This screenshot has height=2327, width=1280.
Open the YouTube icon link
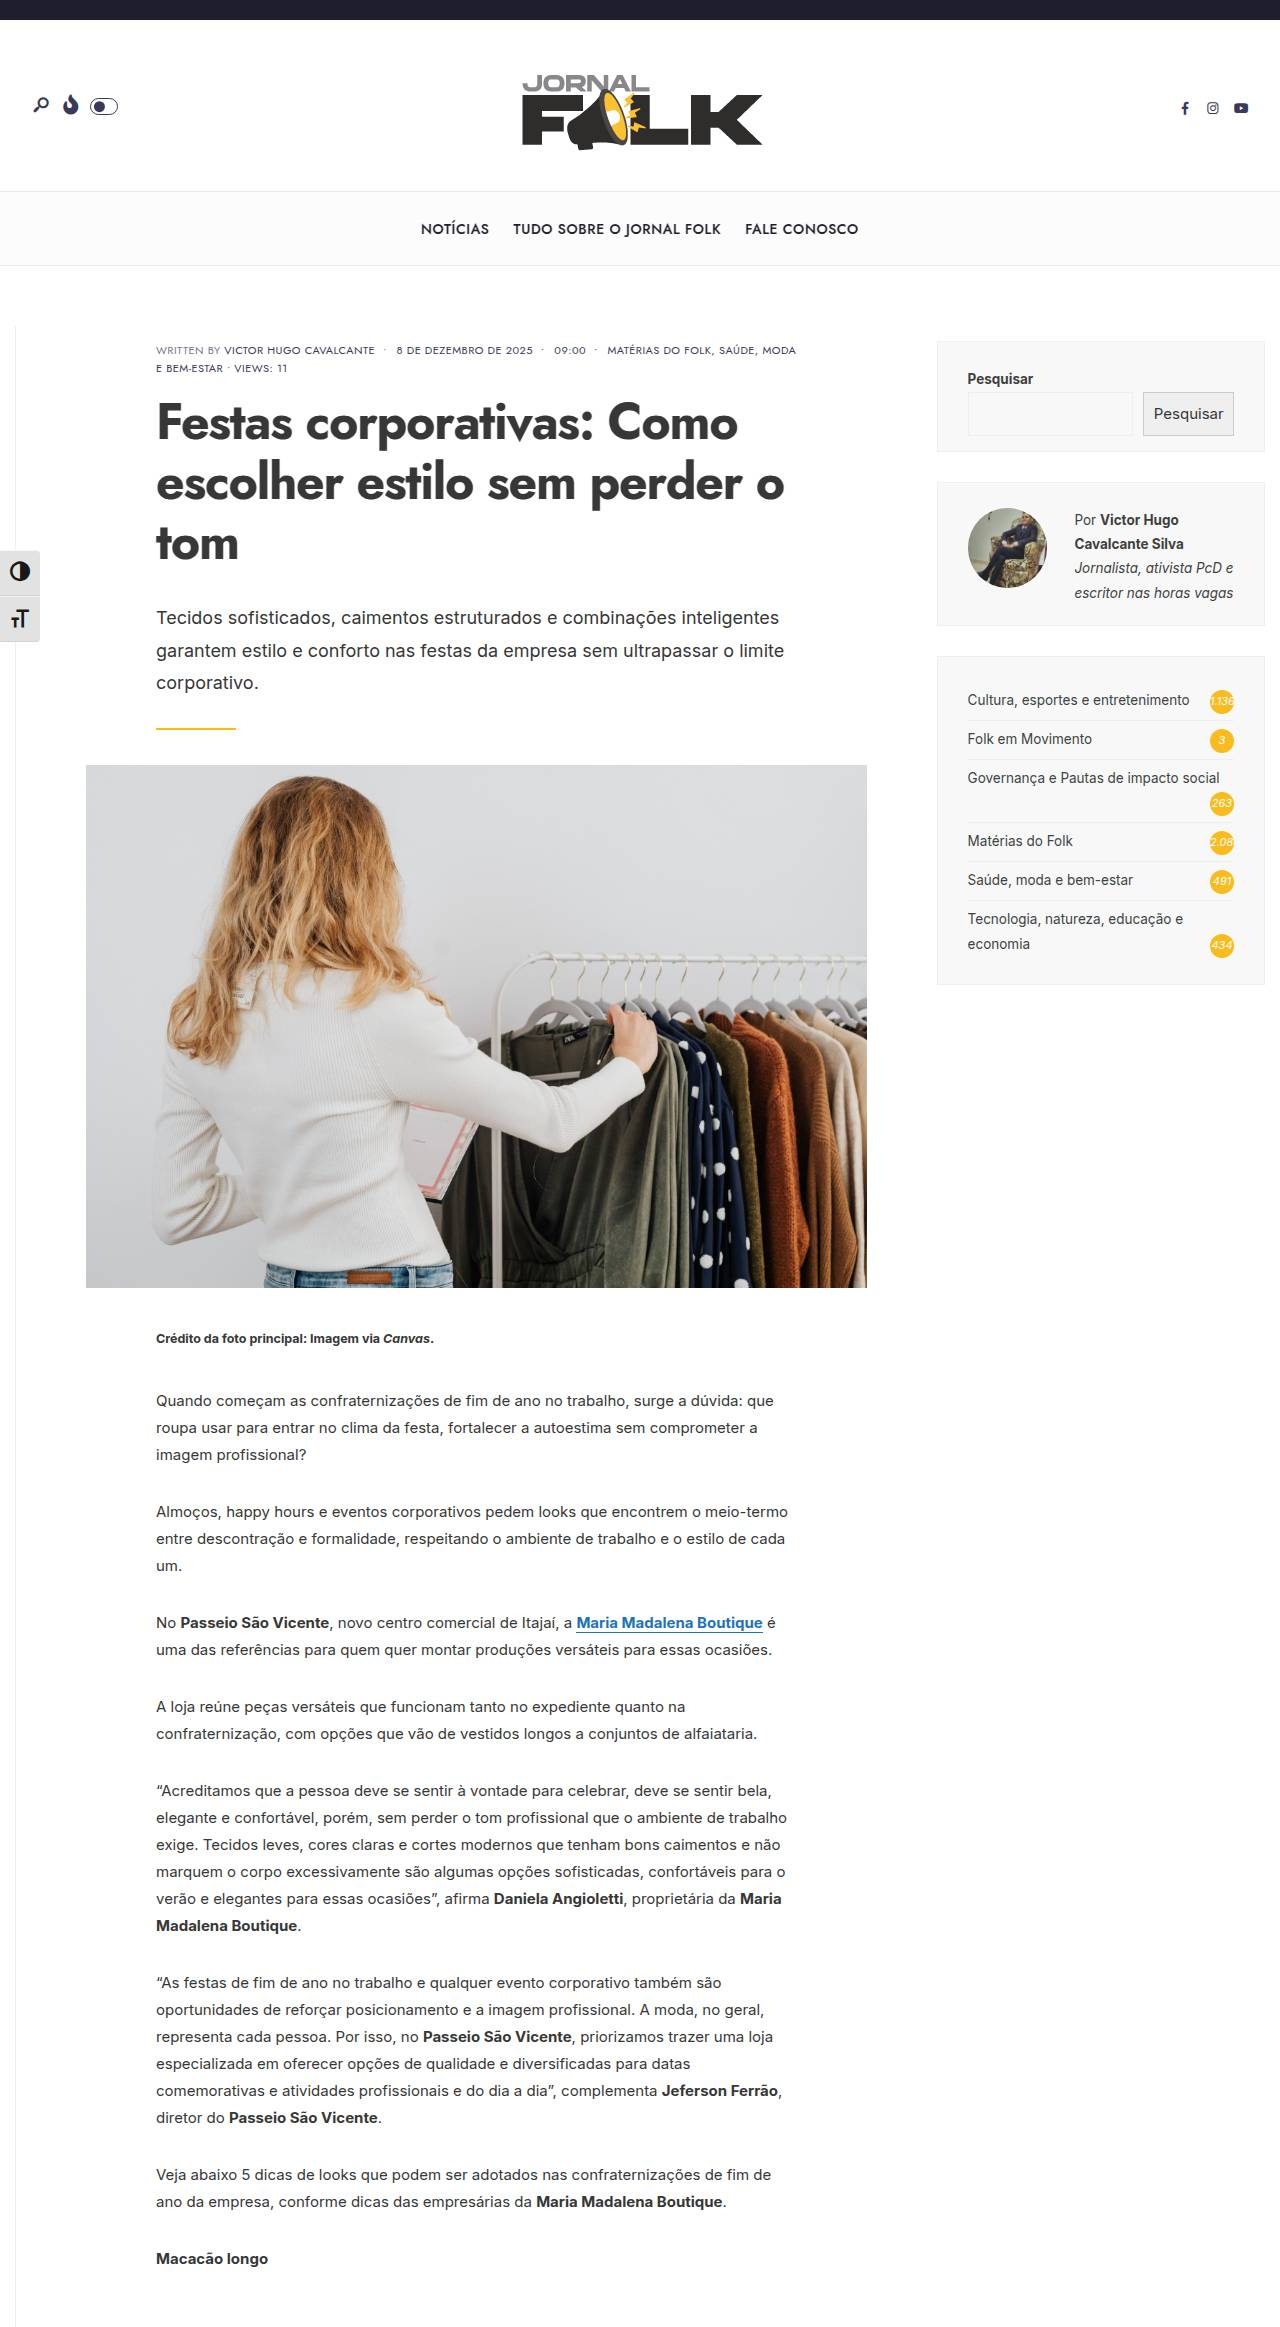tap(1241, 108)
